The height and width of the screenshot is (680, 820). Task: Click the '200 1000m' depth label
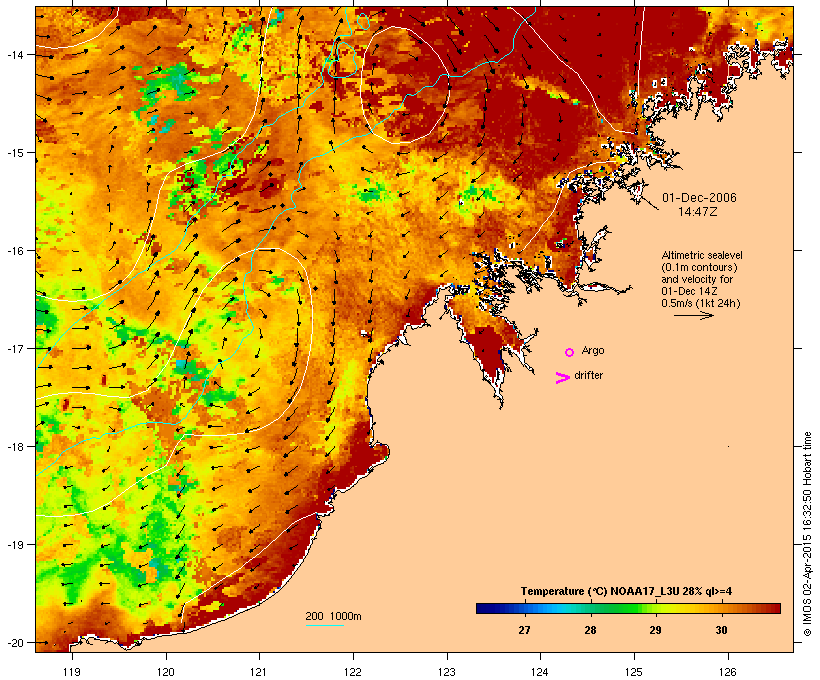click(333, 616)
